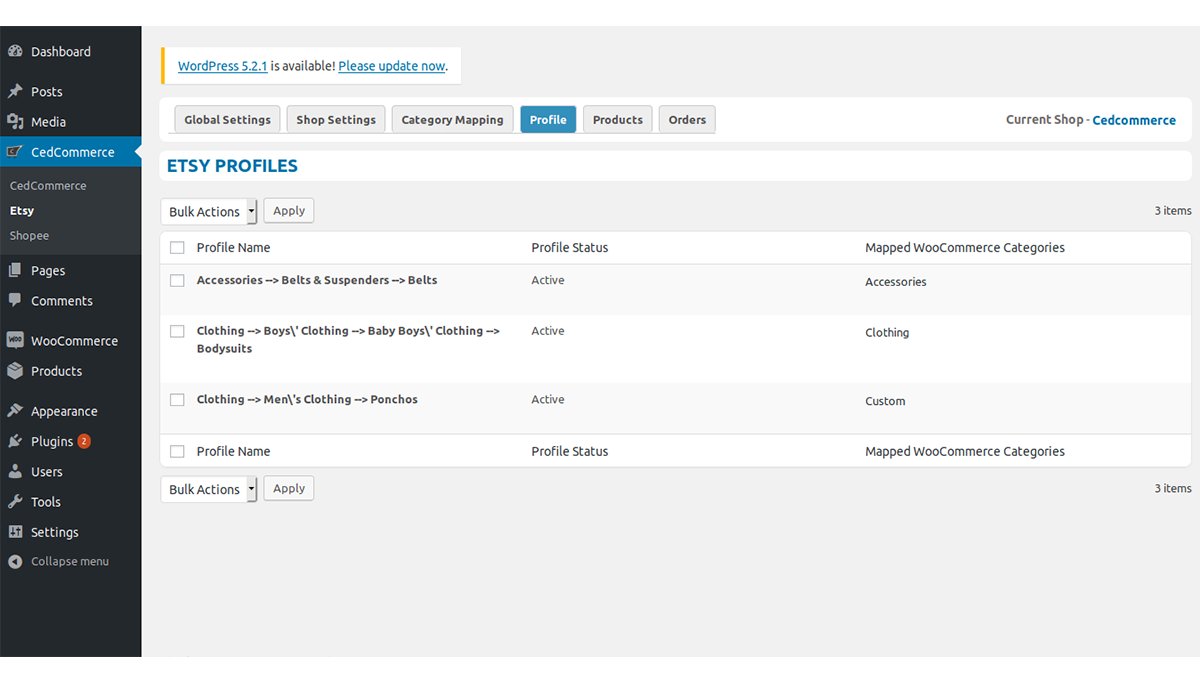Expand the lower Bulk Actions dropdown
The height and width of the screenshot is (684, 1200).
pos(208,488)
